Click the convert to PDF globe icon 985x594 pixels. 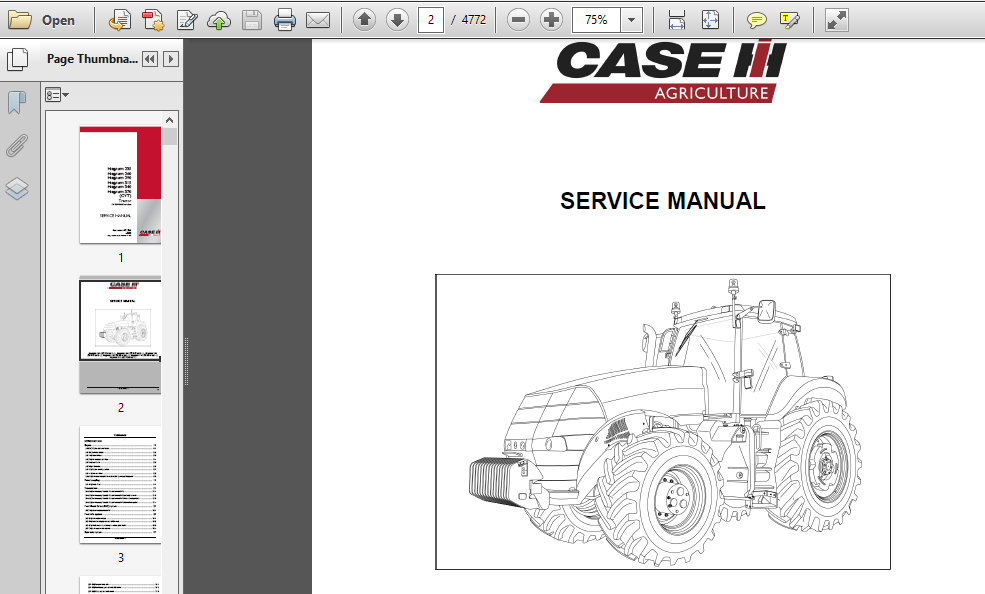click(x=119, y=20)
